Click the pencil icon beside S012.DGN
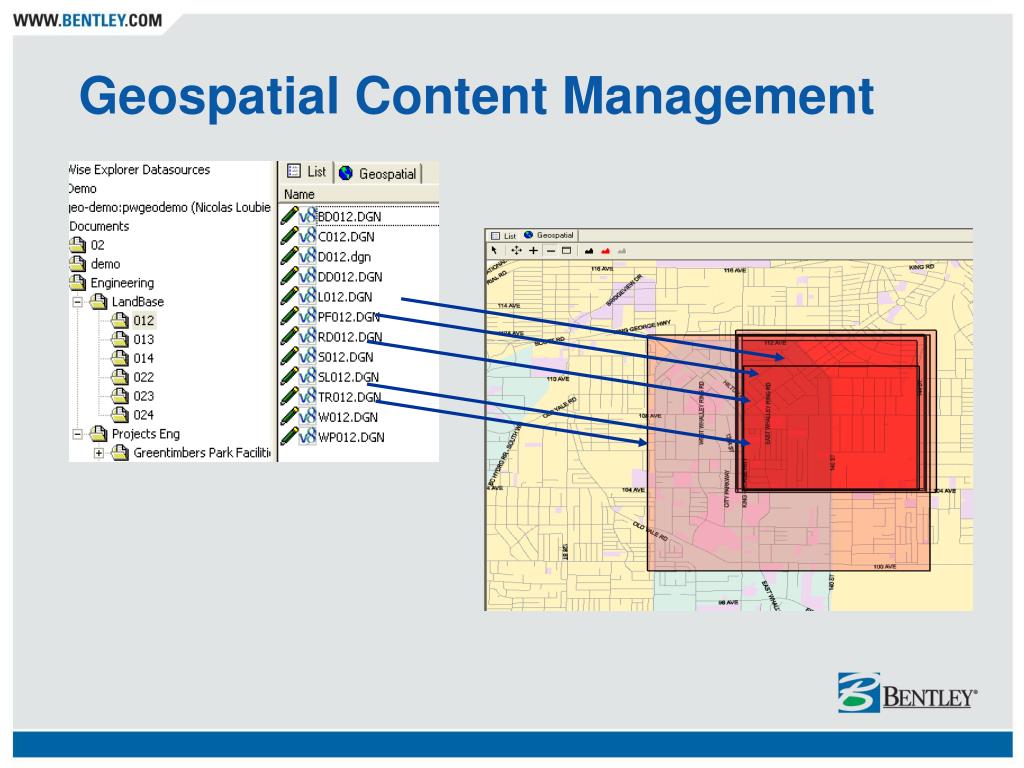The width and height of the screenshot is (1024, 768). [289, 357]
